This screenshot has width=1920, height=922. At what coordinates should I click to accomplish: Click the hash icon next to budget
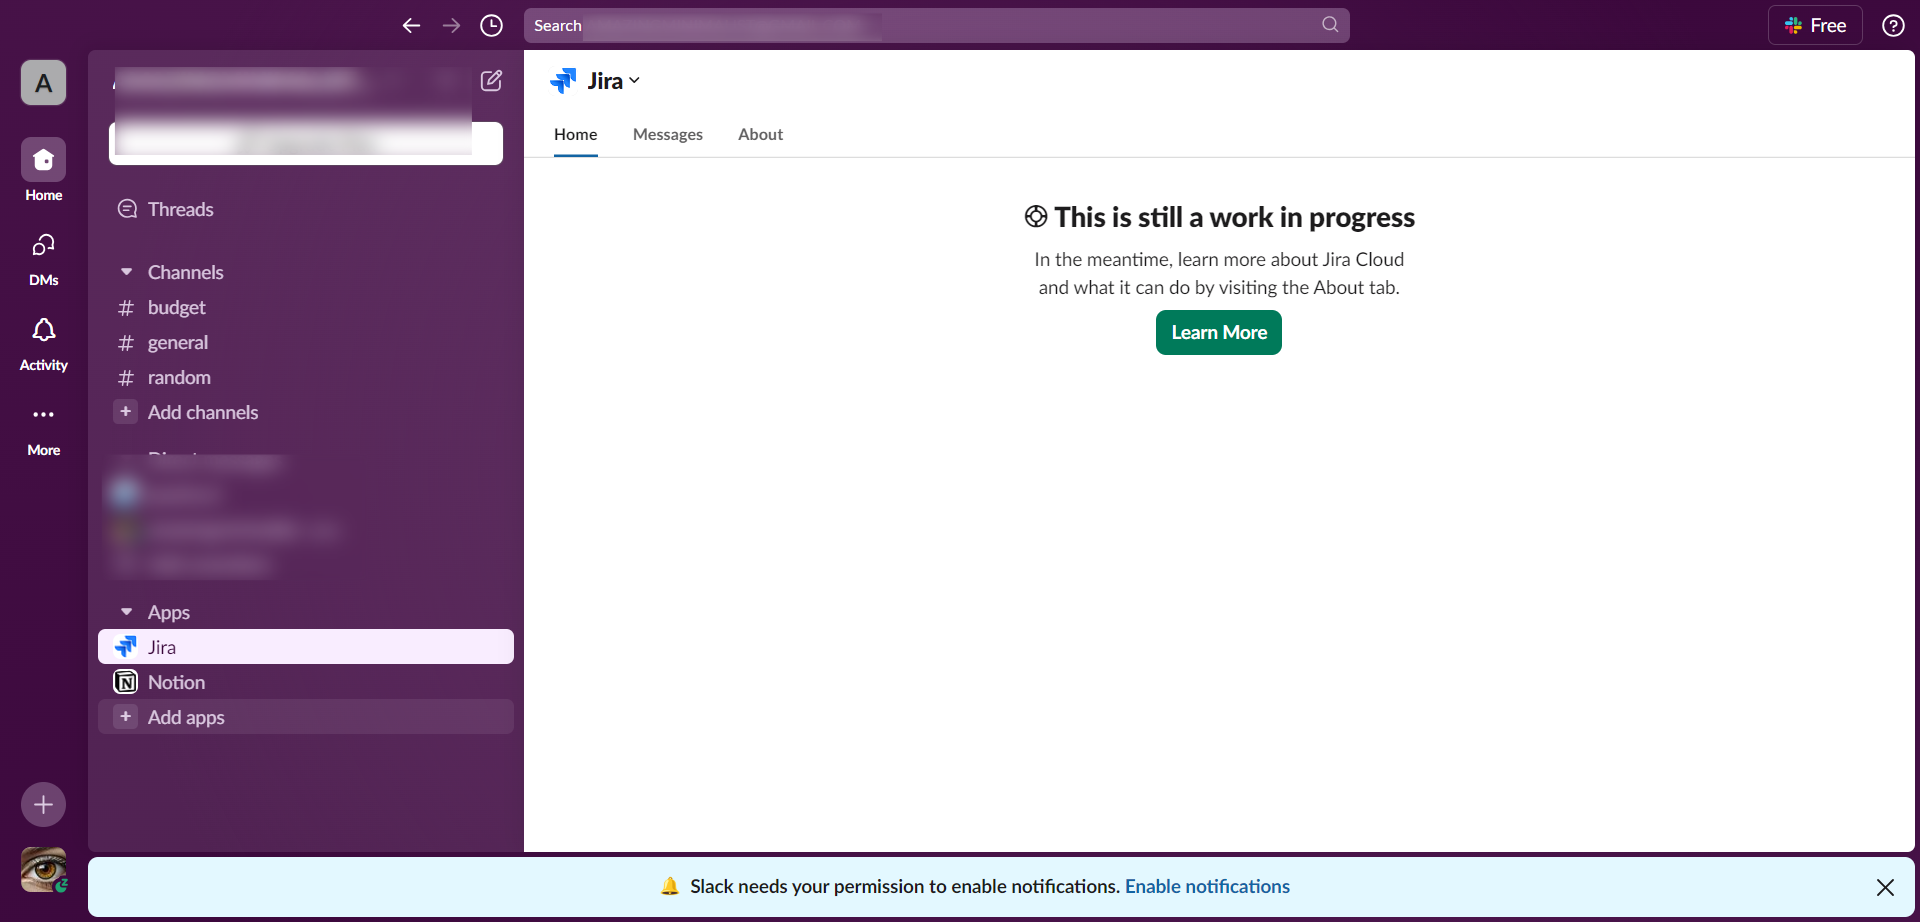(126, 308)
